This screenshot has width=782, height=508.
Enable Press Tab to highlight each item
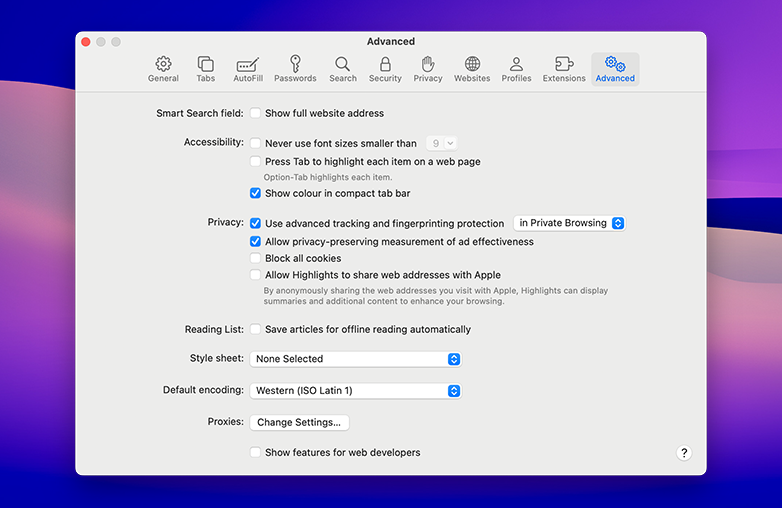click(x=255, y=162)
